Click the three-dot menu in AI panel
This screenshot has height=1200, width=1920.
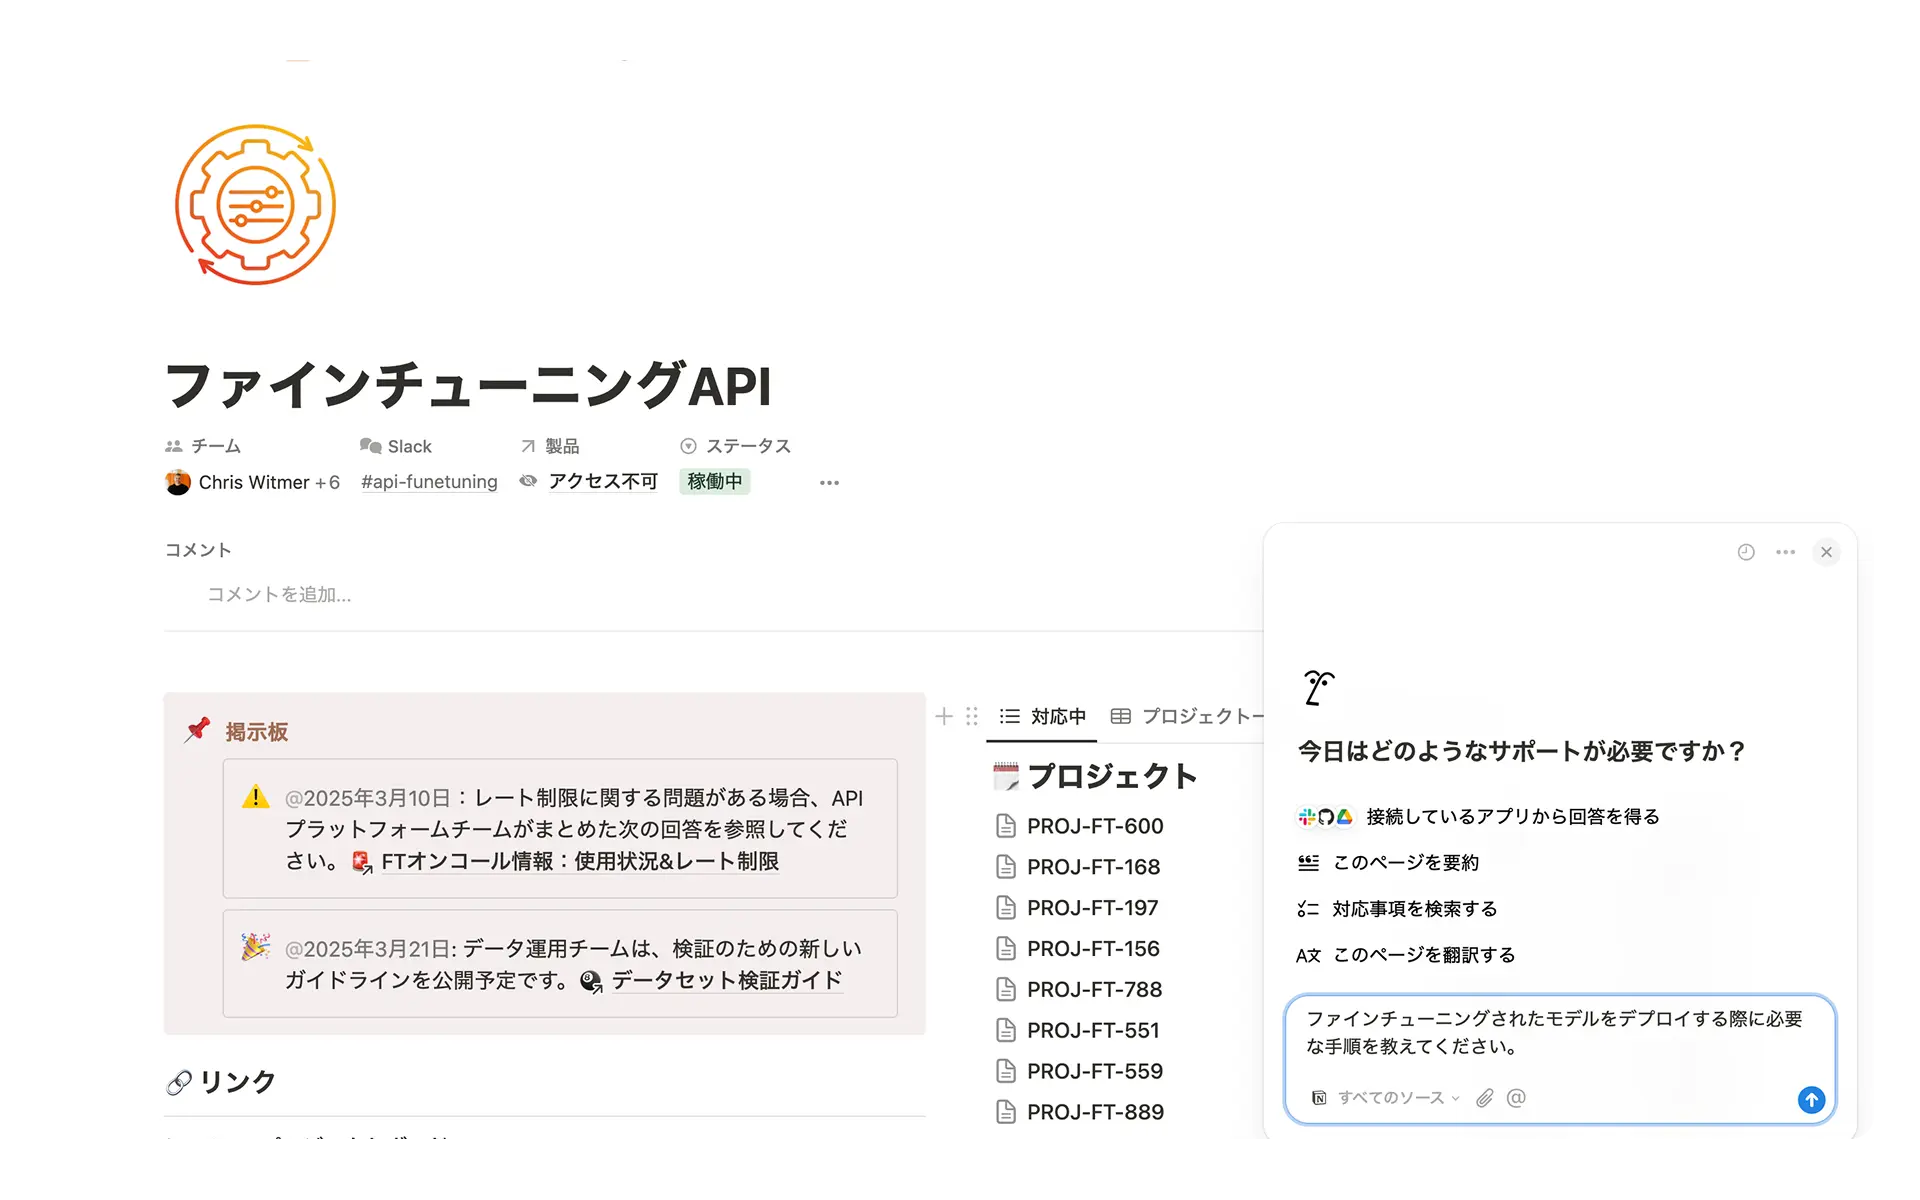(1786, 552)
